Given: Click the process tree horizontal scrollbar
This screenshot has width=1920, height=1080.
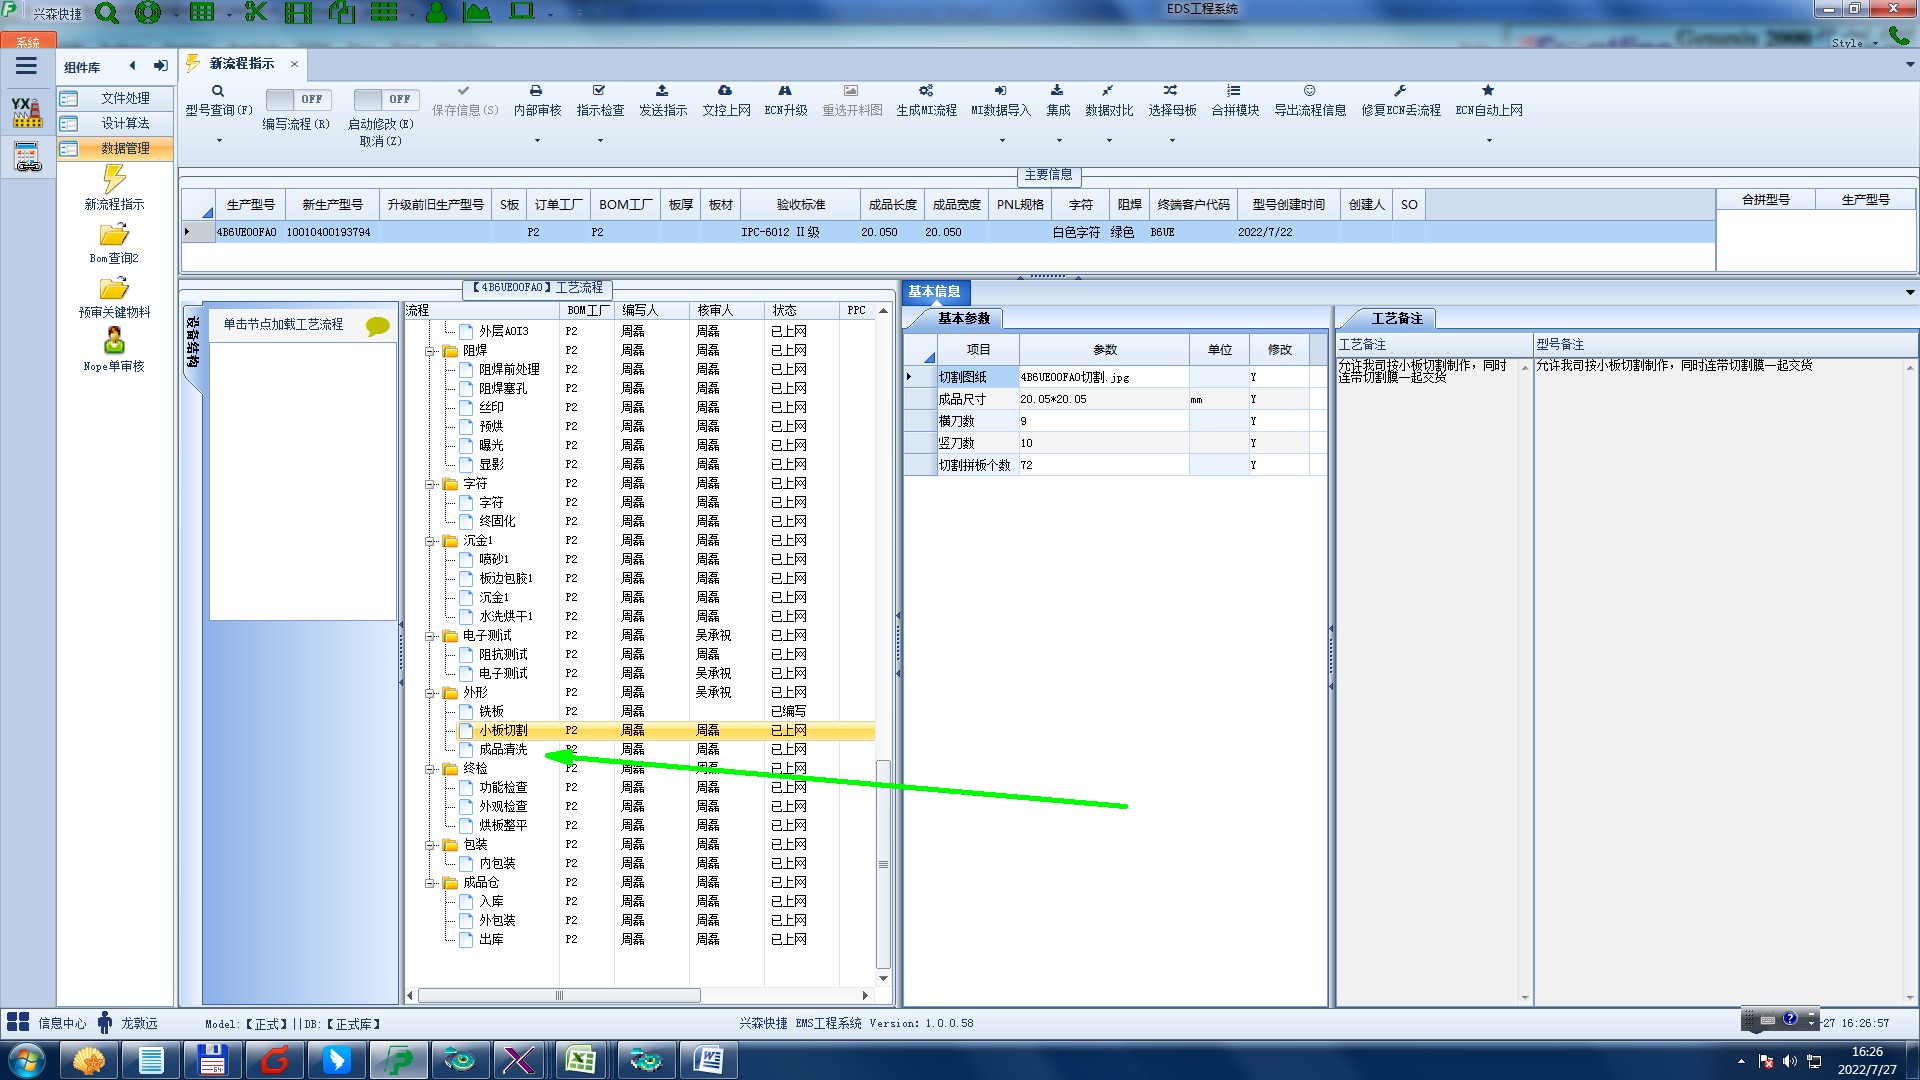Looking at the screenshot, I should pyautogui.click(x=560, y=996).
